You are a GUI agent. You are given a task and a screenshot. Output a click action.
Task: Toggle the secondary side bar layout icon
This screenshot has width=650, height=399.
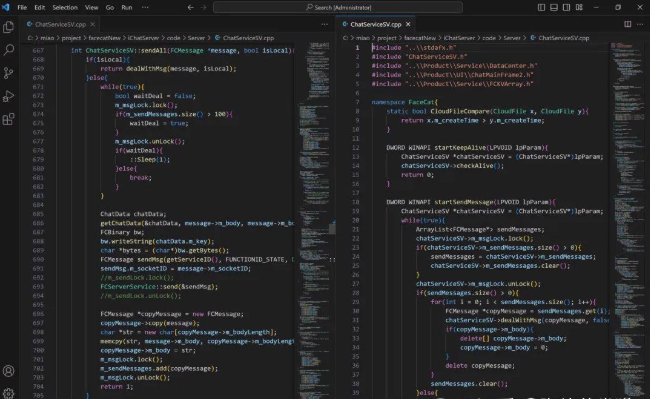pyautogui.click(x=566, y=7)
